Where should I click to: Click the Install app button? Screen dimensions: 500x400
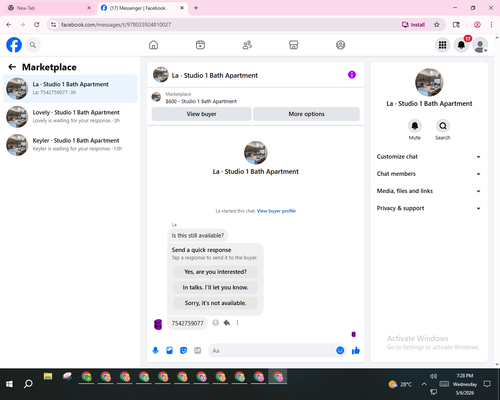pos(414,25)
